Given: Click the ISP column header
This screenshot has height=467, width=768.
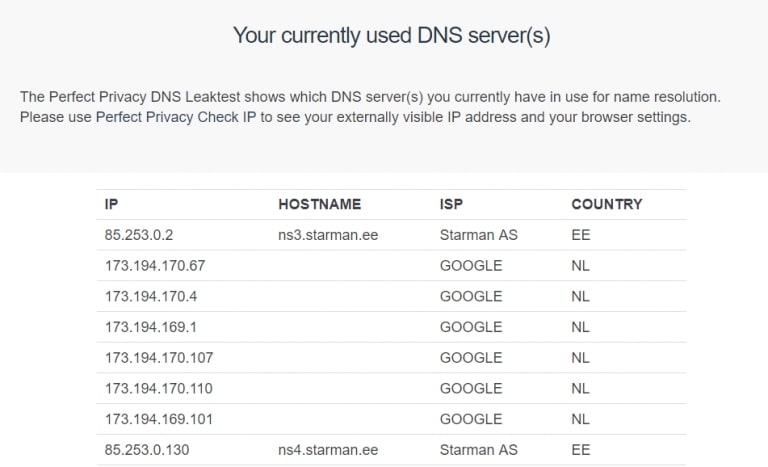Looking at the screenshot, I should click(452, 204).
